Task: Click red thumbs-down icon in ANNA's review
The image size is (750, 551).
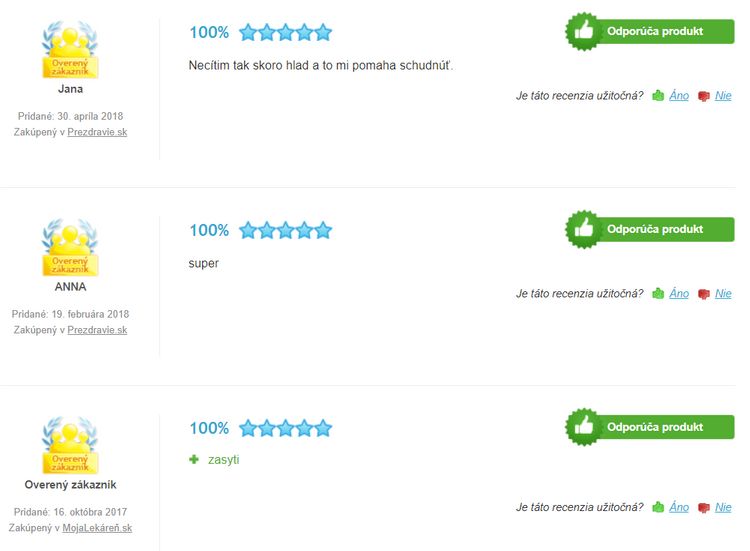Action: 704,295
